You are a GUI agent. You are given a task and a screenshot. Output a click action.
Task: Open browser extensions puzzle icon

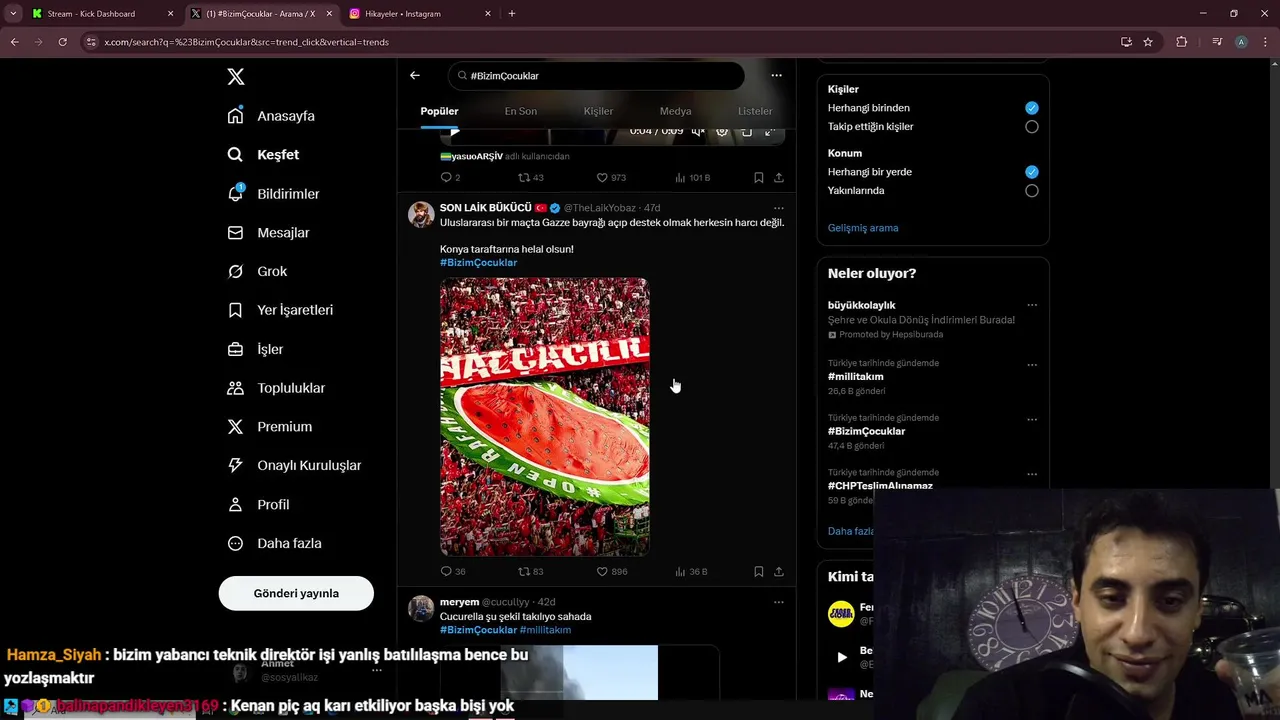coord(1182,42)
